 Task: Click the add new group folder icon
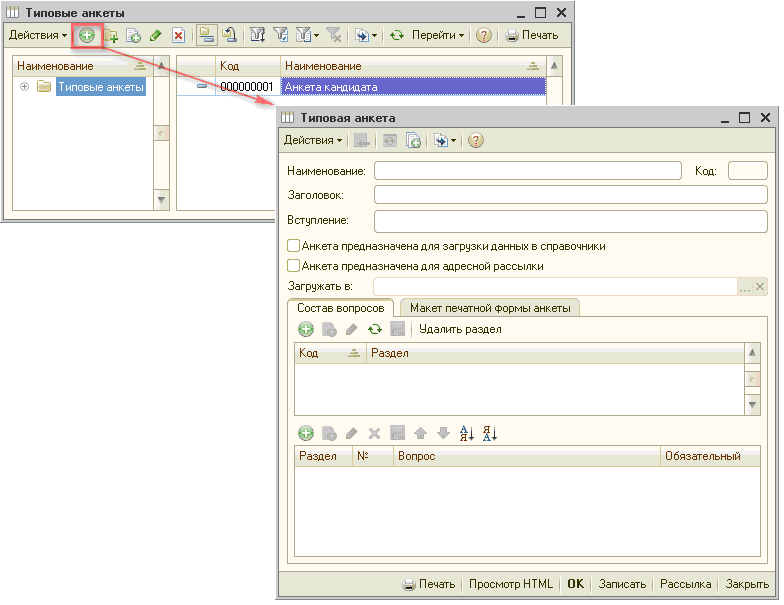point(111,35)
